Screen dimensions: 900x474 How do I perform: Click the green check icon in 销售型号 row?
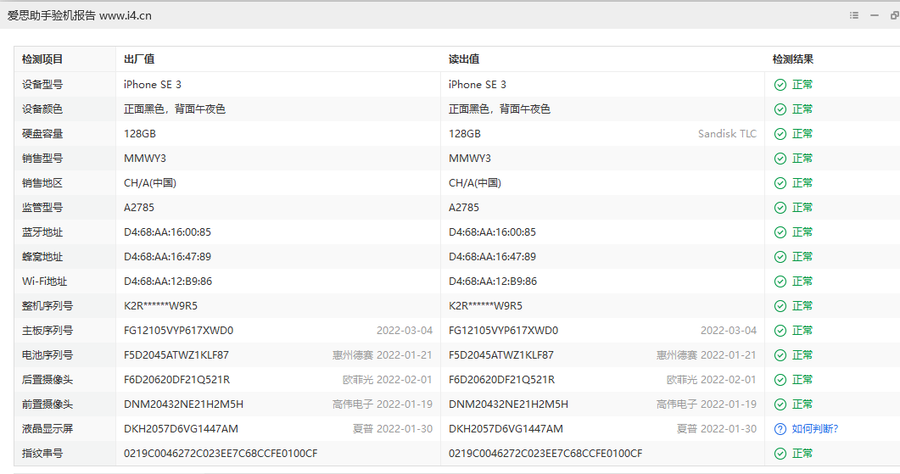click(x=780, y=158)
